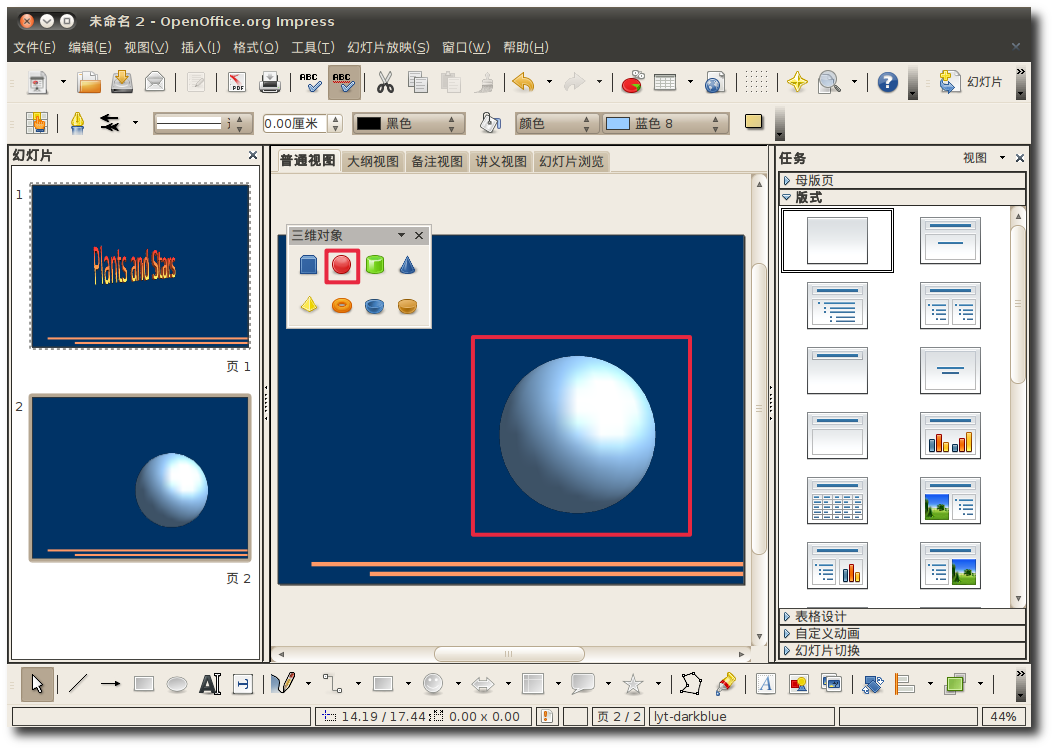Select the Line drawing tool
Viewport: 1054px width, 750px height.
78,683
